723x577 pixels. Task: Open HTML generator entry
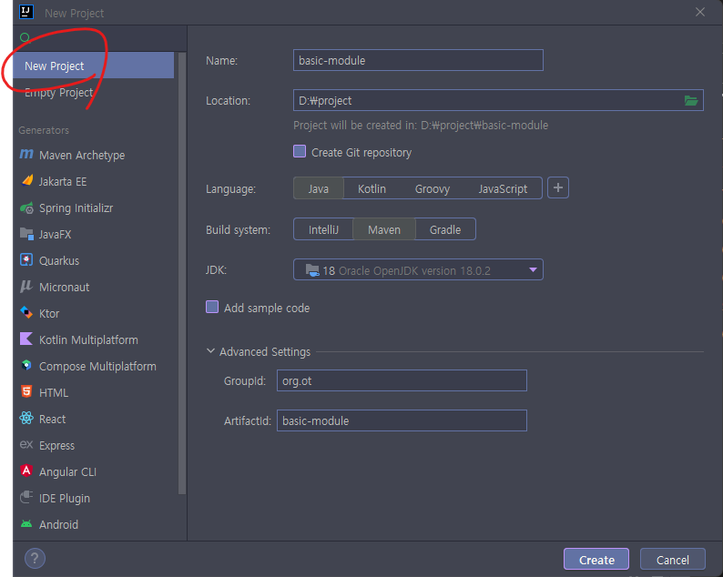tap(94, 393)
